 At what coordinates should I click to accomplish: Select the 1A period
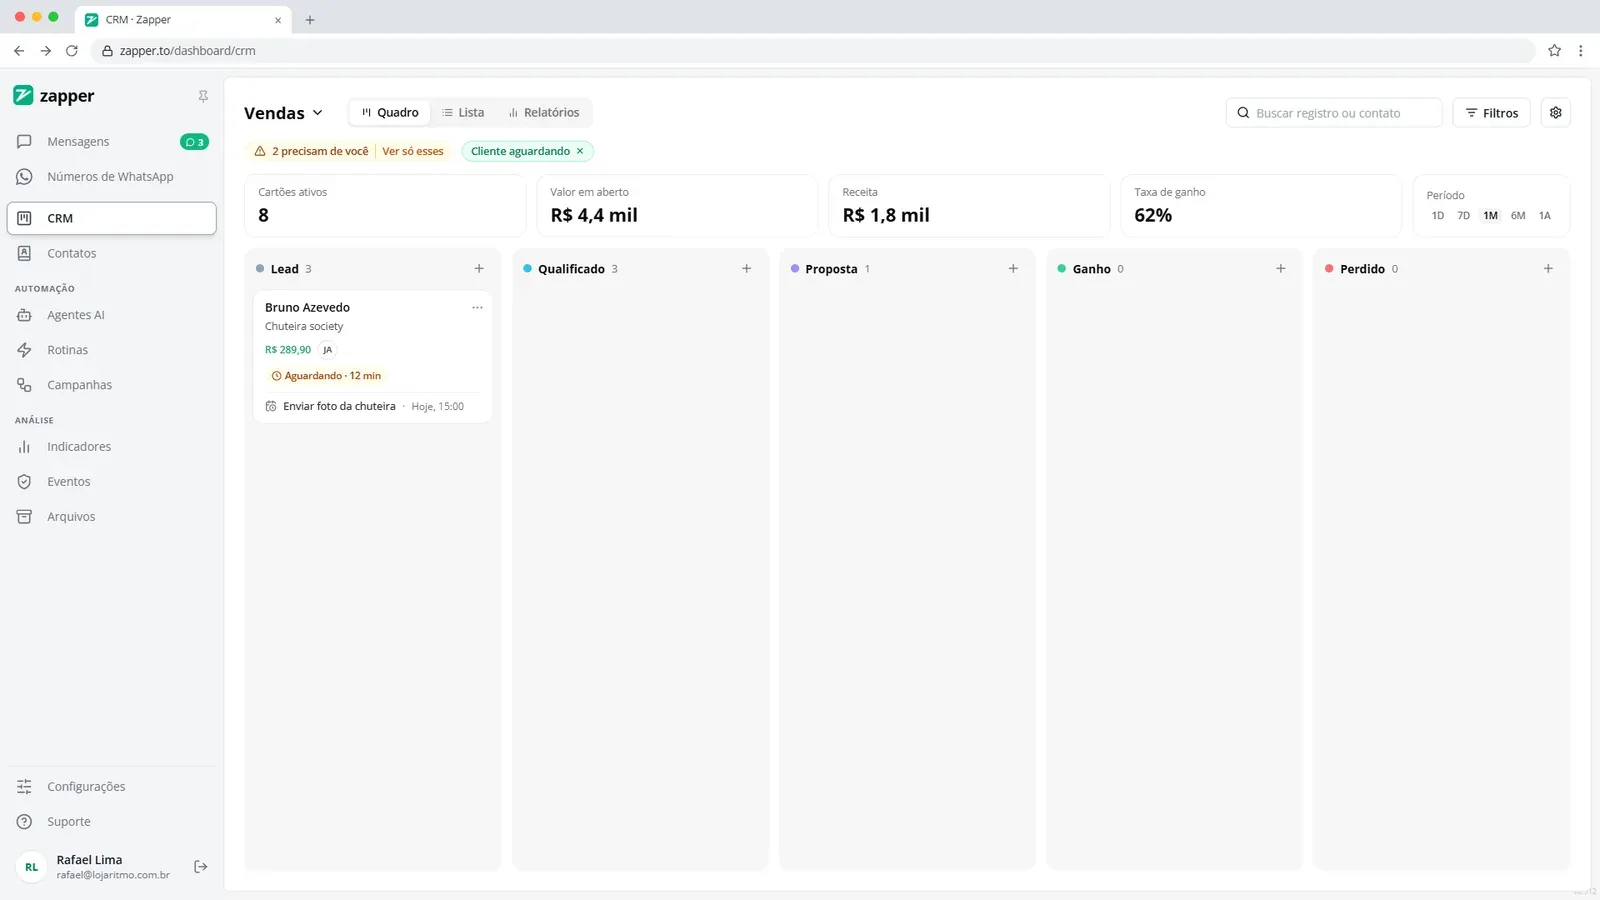coord(1545,216)
